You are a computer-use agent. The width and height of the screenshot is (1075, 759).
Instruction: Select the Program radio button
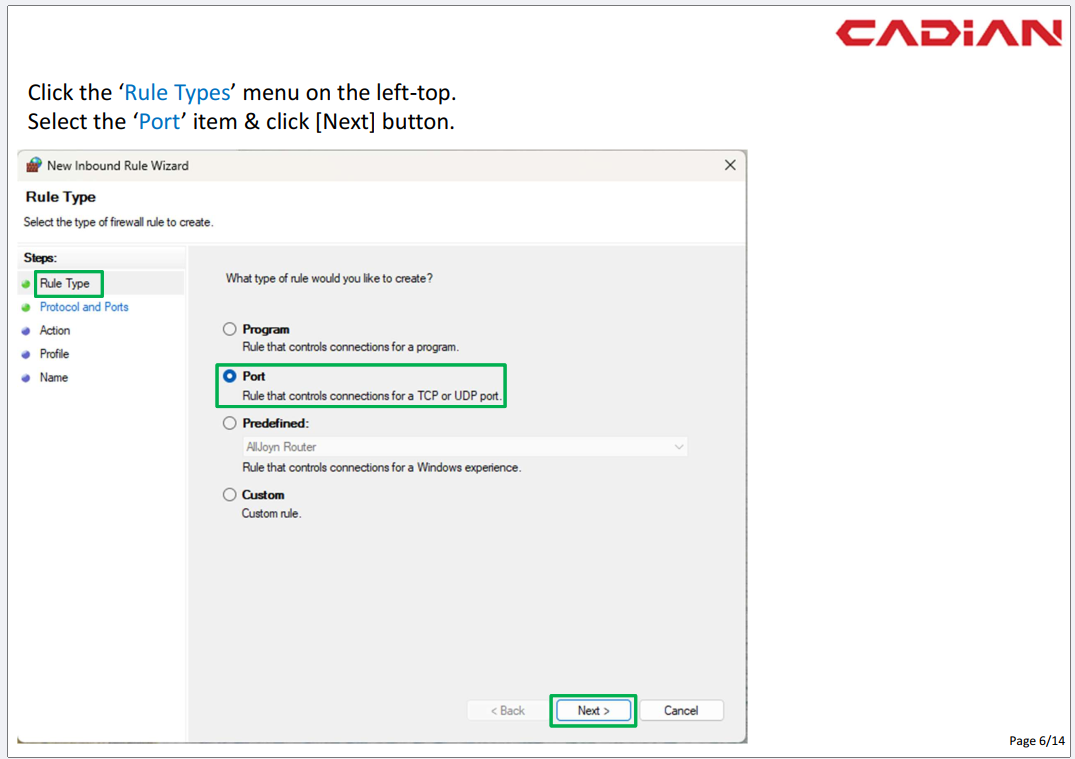230,329
